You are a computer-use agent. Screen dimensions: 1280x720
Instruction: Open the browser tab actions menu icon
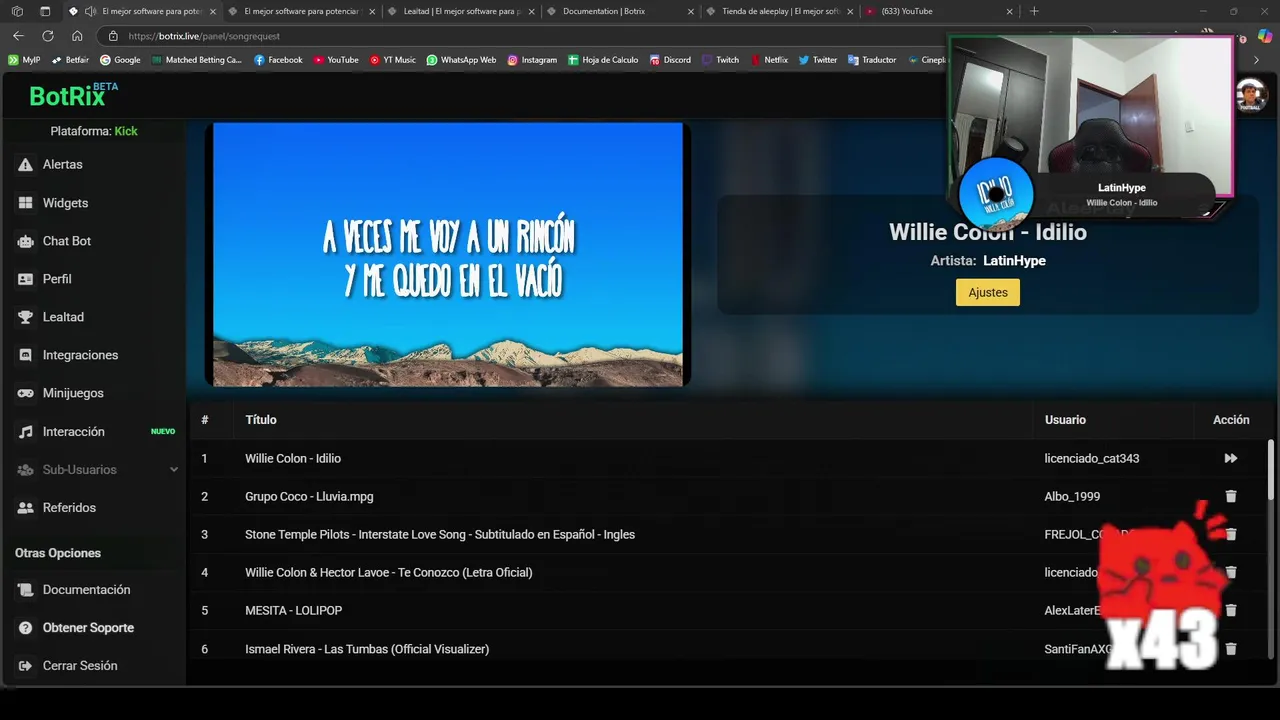[x=45, y=11]
